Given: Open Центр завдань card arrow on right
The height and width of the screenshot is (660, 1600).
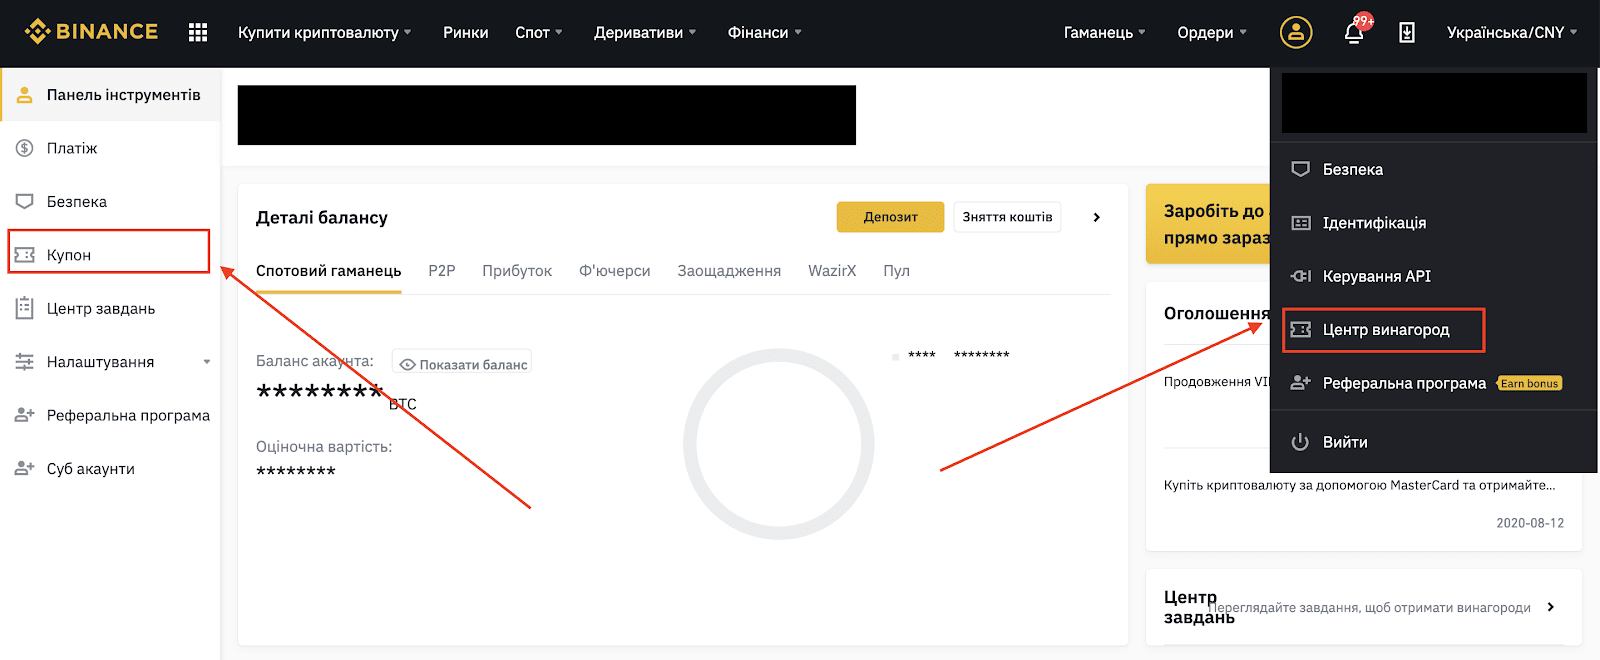Looking at the screenshot, I should [x=1551, y=607].
